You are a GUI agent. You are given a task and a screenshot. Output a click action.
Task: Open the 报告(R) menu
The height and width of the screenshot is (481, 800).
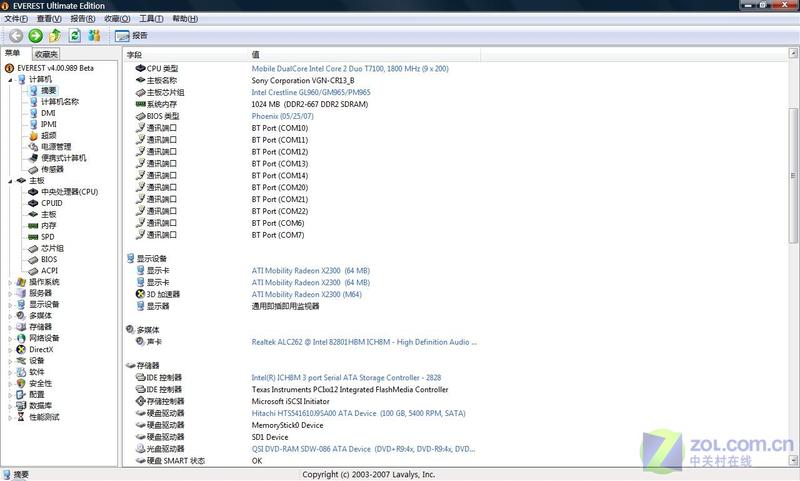click(83, 19)
